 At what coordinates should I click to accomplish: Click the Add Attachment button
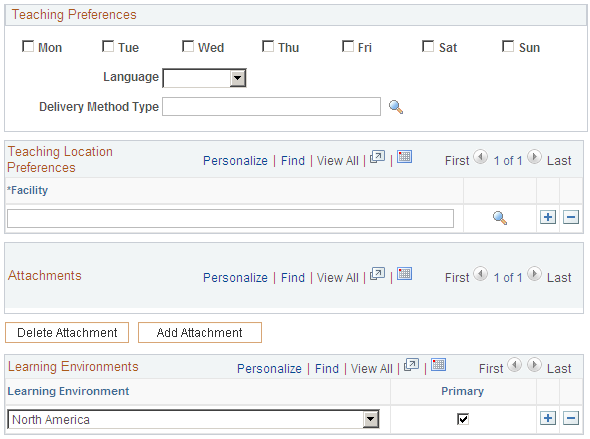[x=200, y=333]
